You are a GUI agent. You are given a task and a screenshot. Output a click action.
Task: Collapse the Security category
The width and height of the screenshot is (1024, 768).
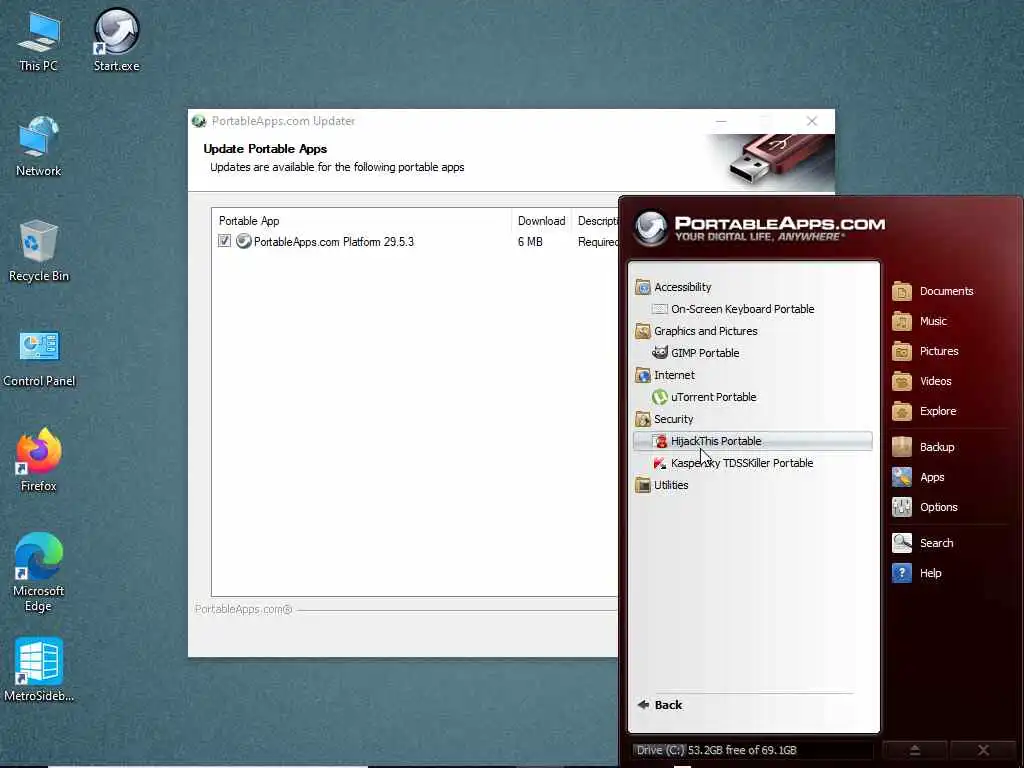(x=664, y=419)
